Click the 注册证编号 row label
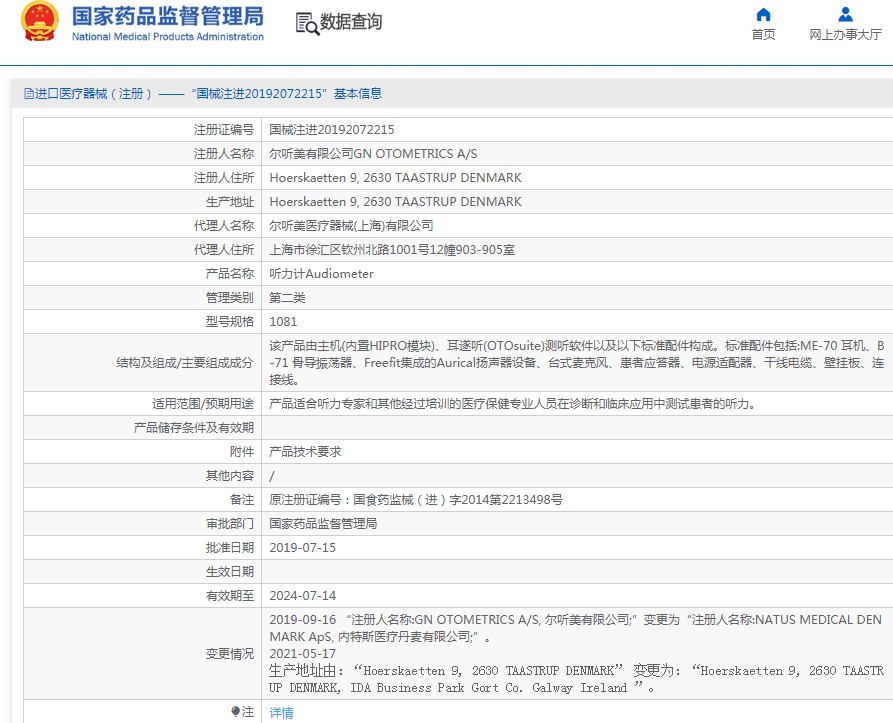The height and width of the screenshot is (723, 893). [x=223, y=130]
